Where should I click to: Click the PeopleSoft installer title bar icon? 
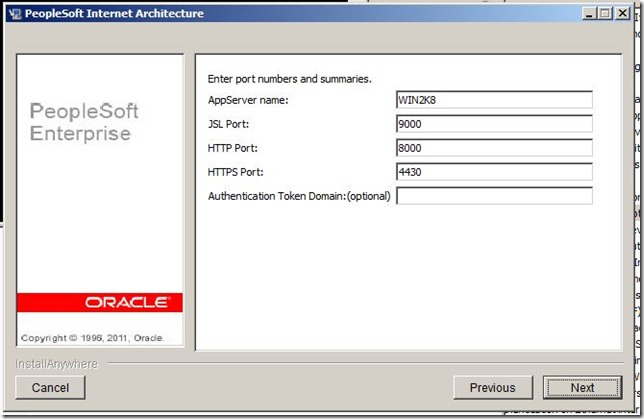point(15,14)
